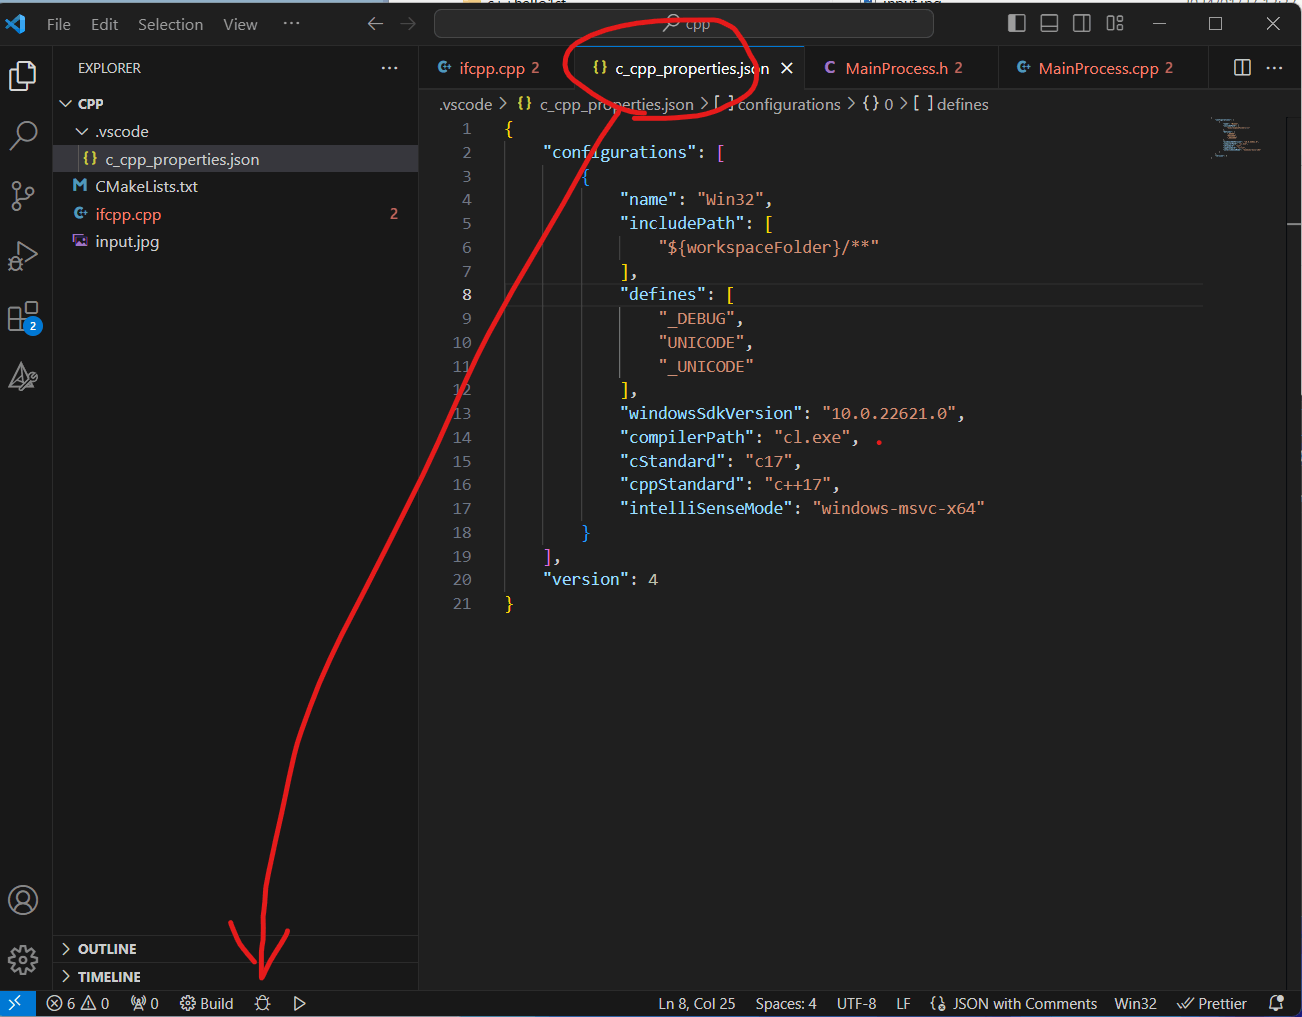Click the .vscode breadcrumb segment
This screenshot has height=1017, width=1302.
point(466,104)
